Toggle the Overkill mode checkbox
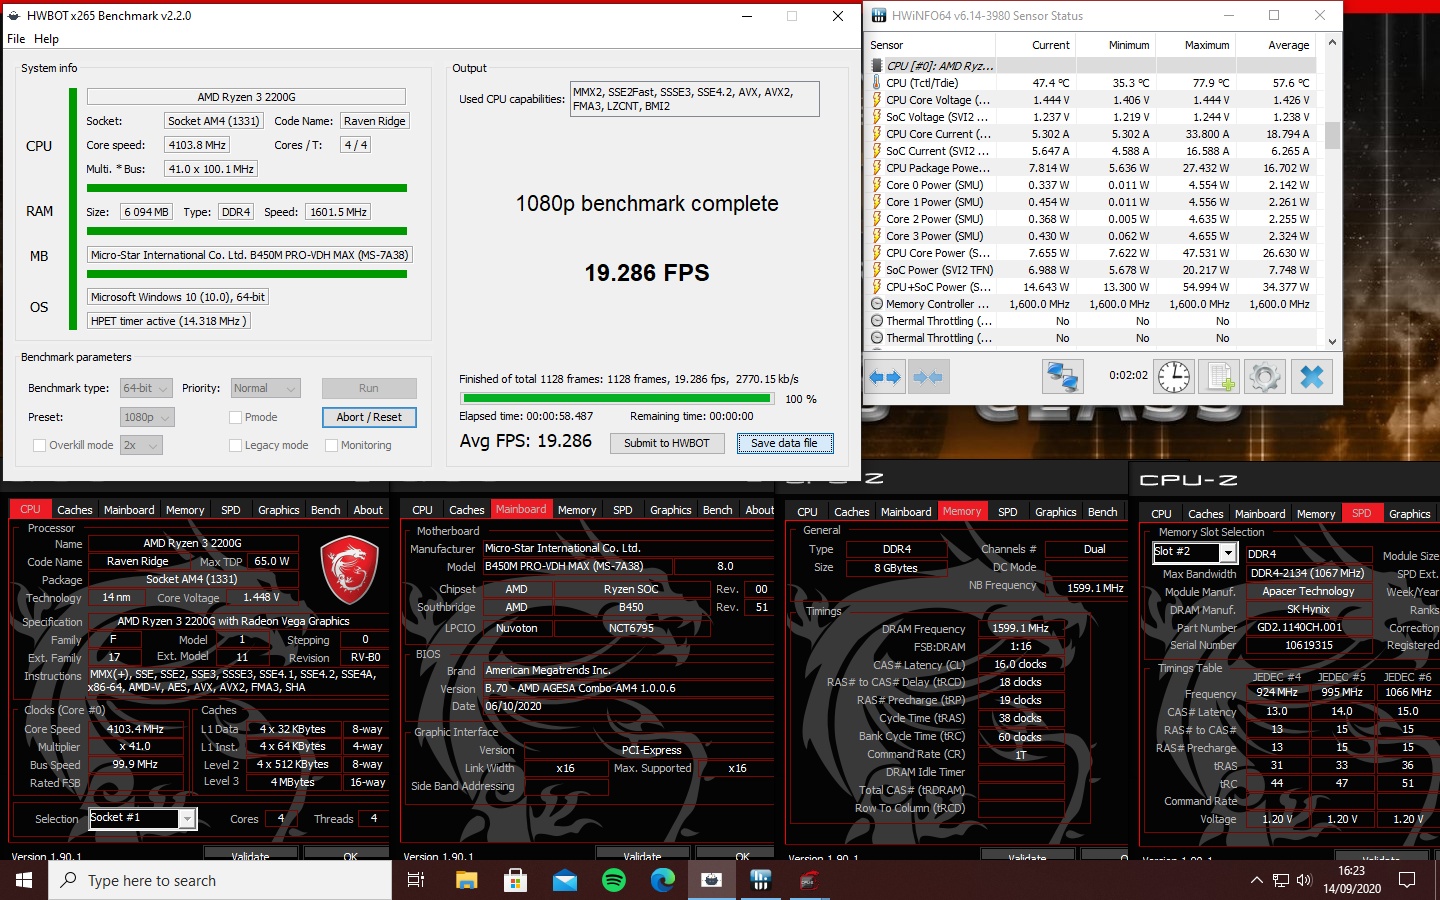 pos(39,445)
